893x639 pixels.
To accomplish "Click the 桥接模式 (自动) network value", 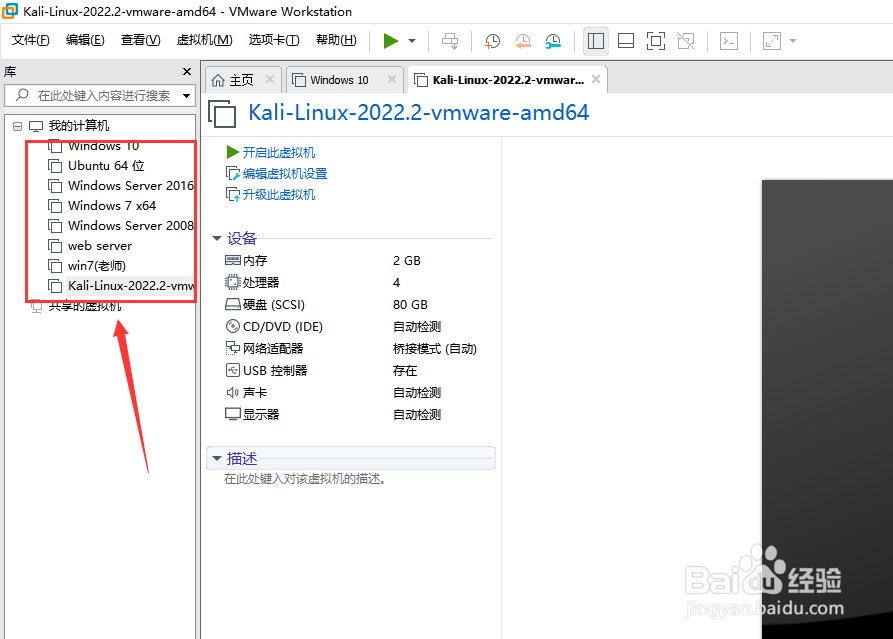I will pyautogui.click(x=435, y=349).
